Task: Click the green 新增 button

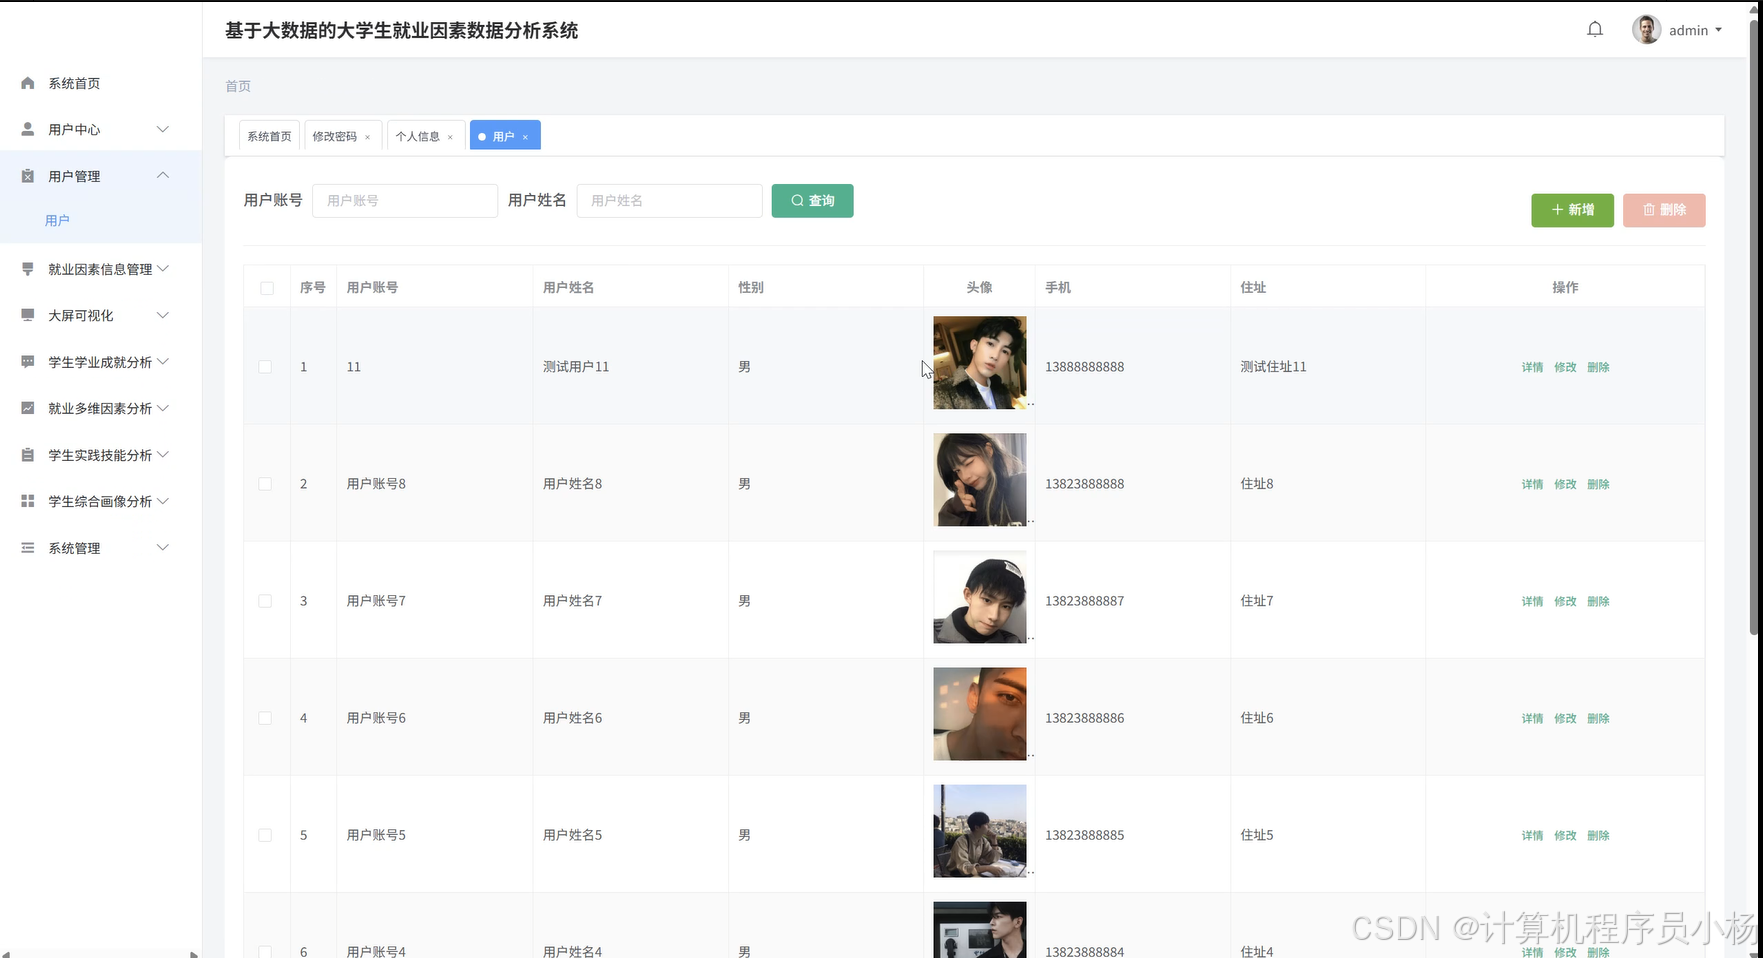Action: point(1572,210)
